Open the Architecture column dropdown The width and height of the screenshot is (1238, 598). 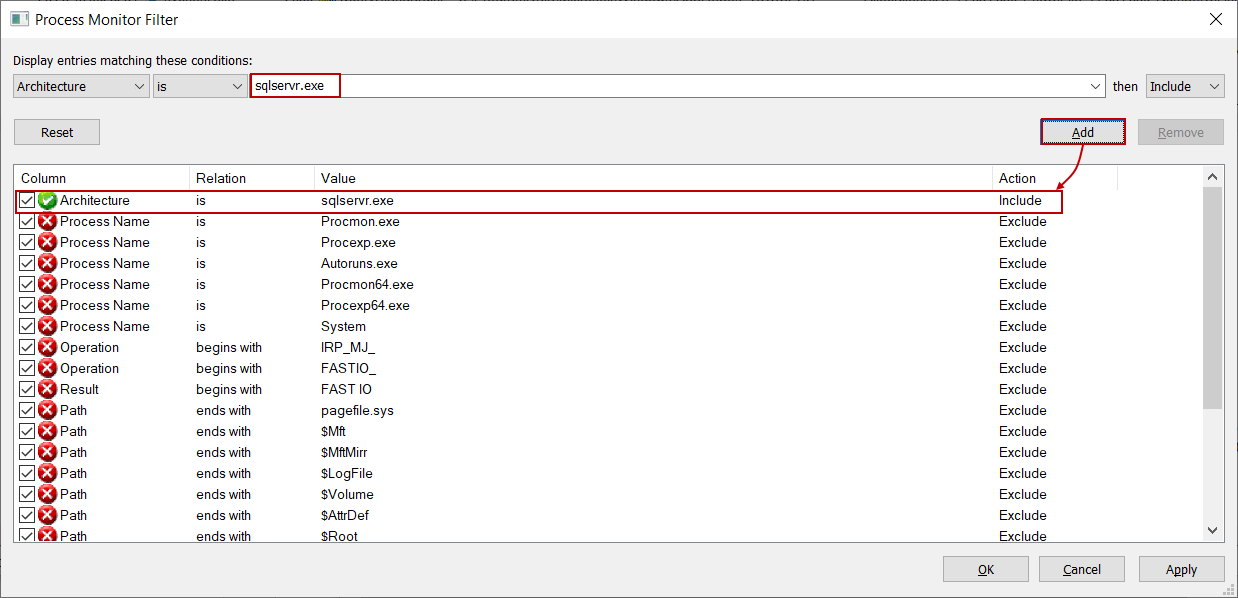point(82,87)
